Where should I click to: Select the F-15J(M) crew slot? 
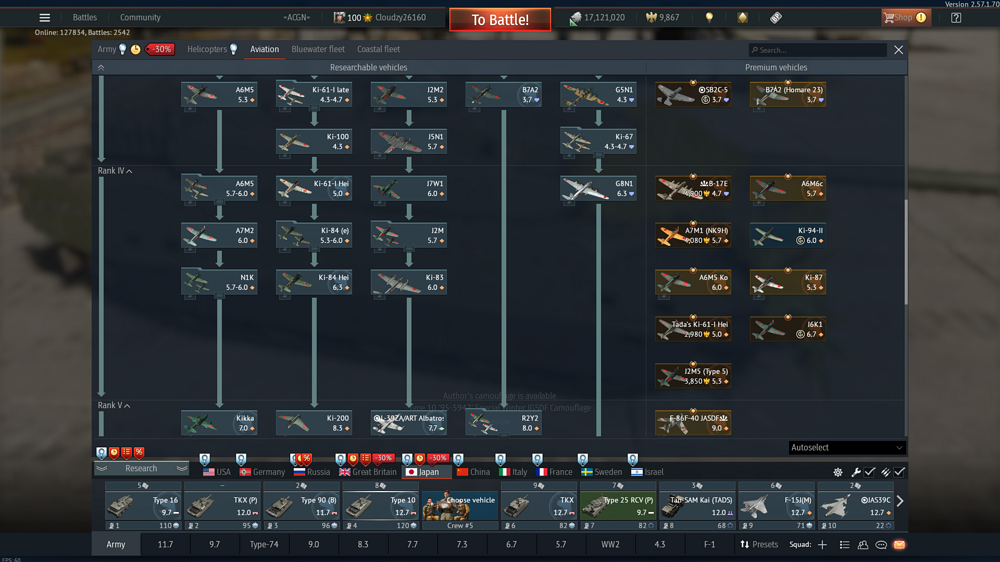click(x=776, y=506)
